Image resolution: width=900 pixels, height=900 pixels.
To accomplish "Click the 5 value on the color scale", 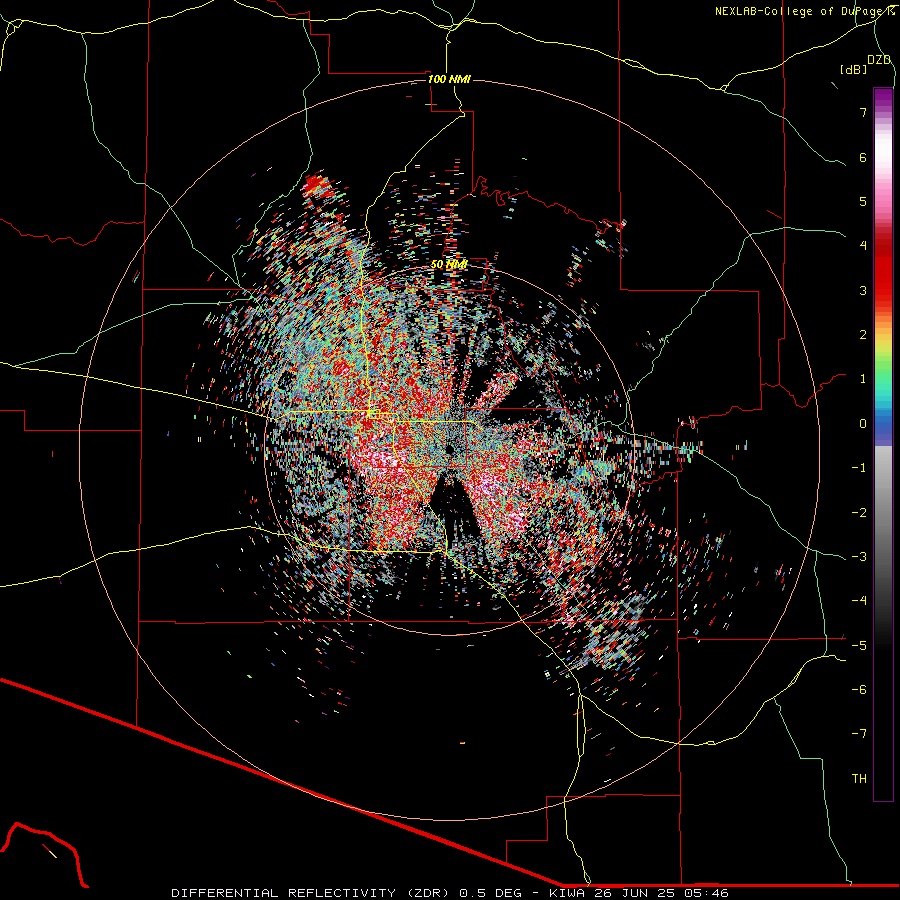I will (x=863, y=201).
